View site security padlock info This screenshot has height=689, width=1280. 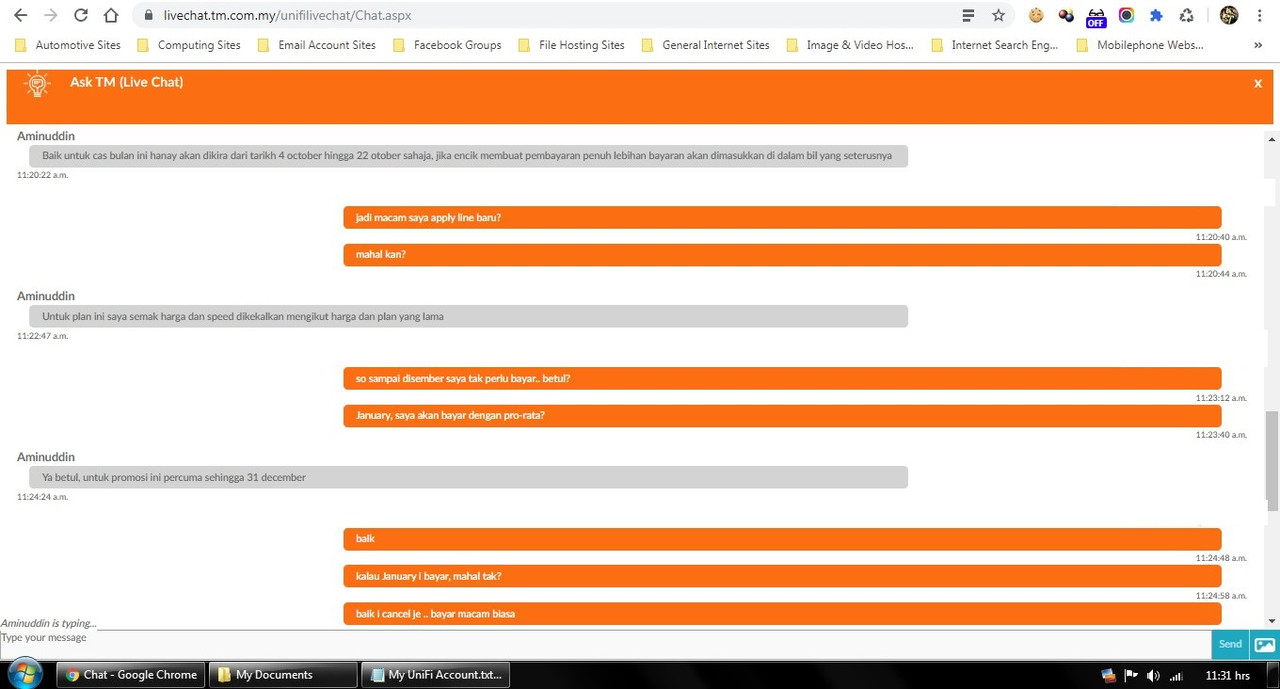(148, 16)
